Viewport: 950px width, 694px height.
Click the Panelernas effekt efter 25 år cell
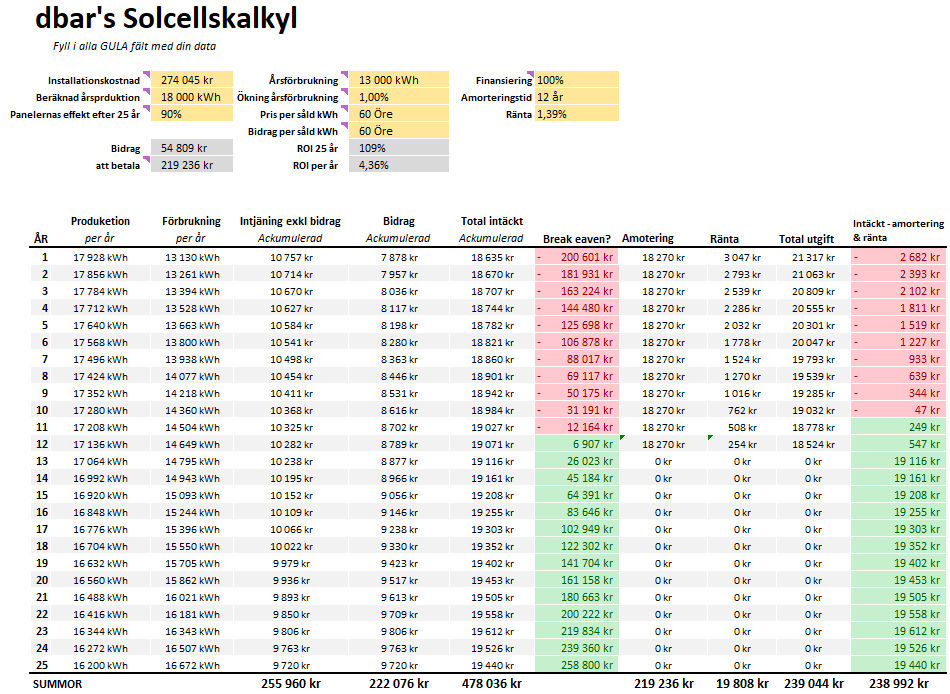pyautogui.click(x=191, y=114)
